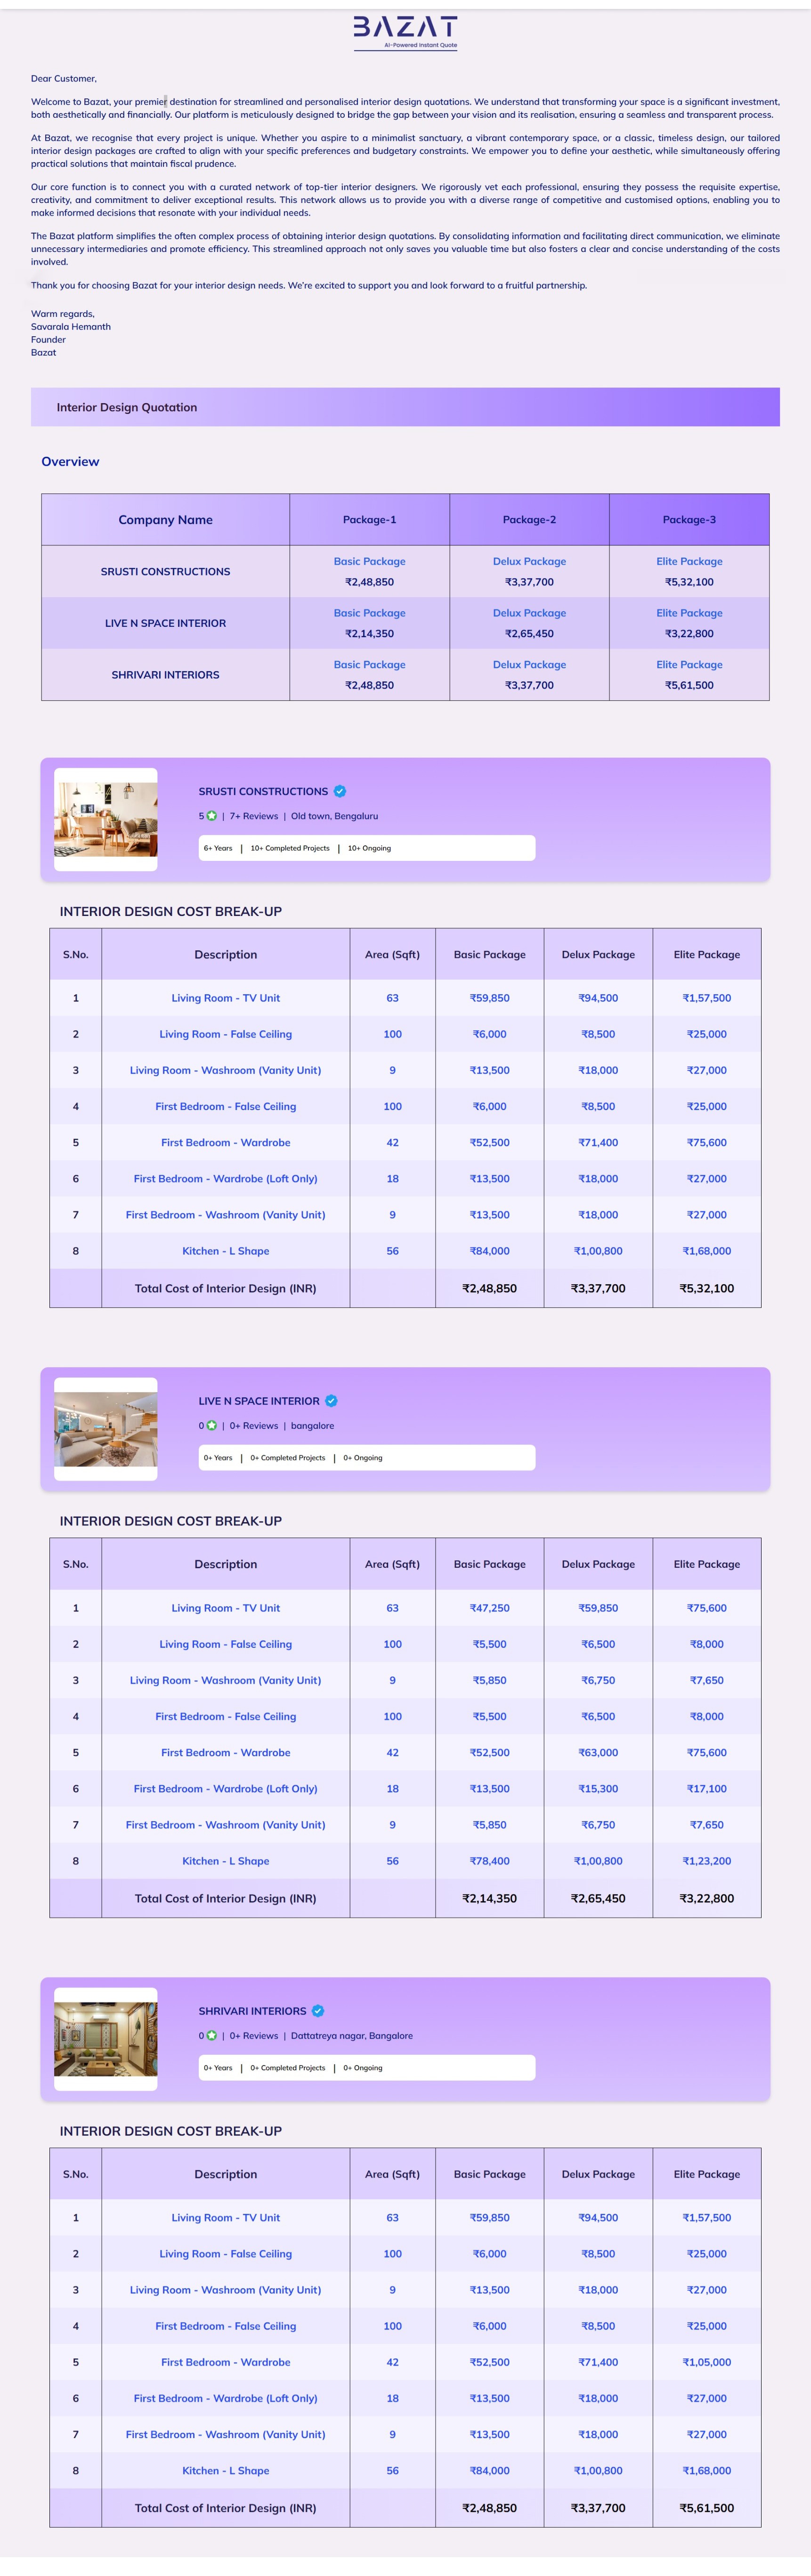The image size is (811, 2576).
Task: Click "10+ Ongoing" on the SRUSTI card
Action: [370, 848]
